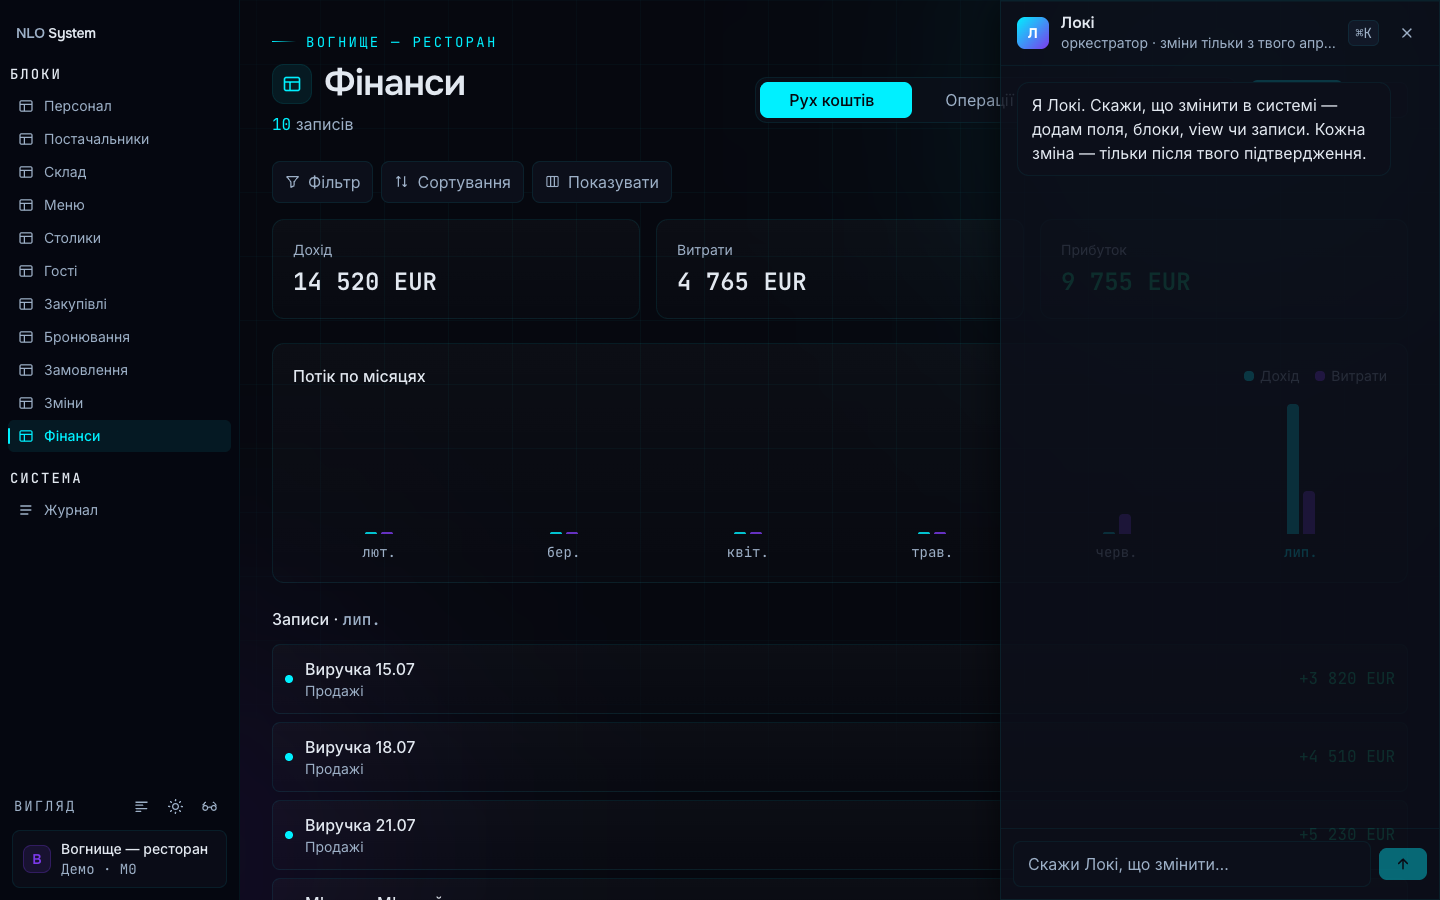Select the лют. month in chart
1440x900 pixels.
379,552
